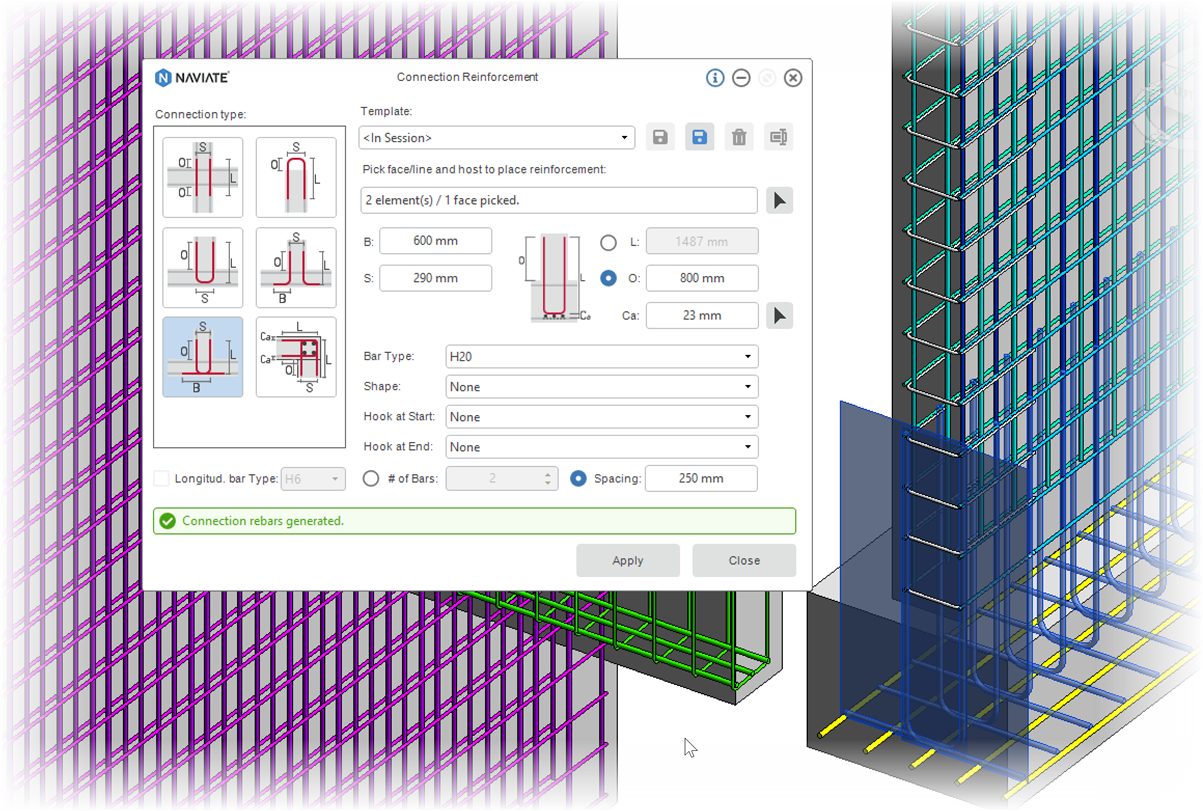Click the blue save-as template icon

click(699, 137)
